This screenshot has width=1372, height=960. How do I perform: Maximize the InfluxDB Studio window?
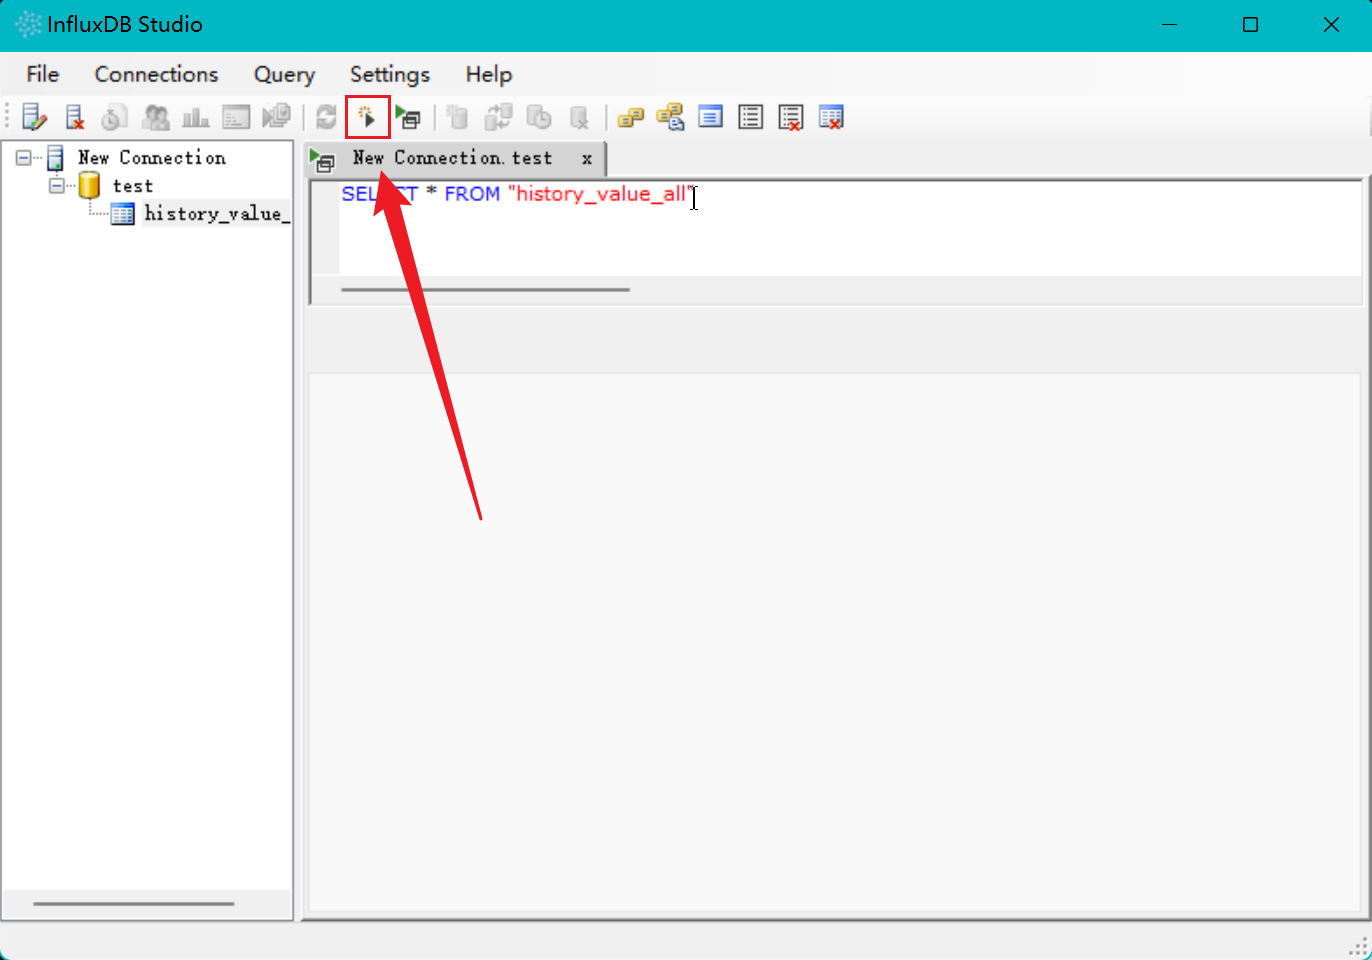(x=1250, y=25)
